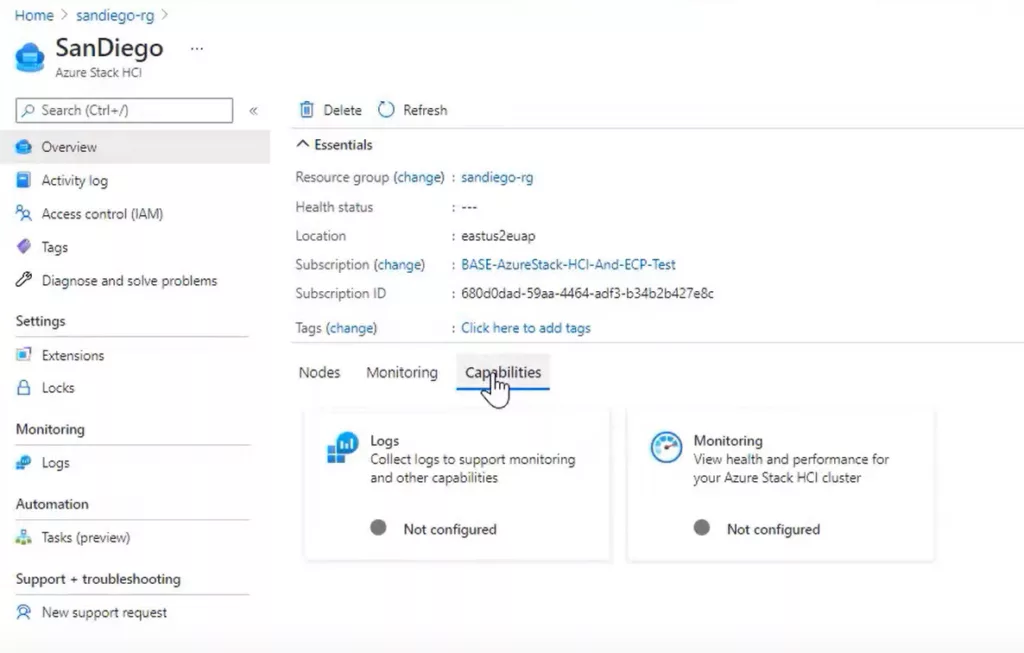Click Refresh button in toolbar
The image size is (1024, 653).
413,110
